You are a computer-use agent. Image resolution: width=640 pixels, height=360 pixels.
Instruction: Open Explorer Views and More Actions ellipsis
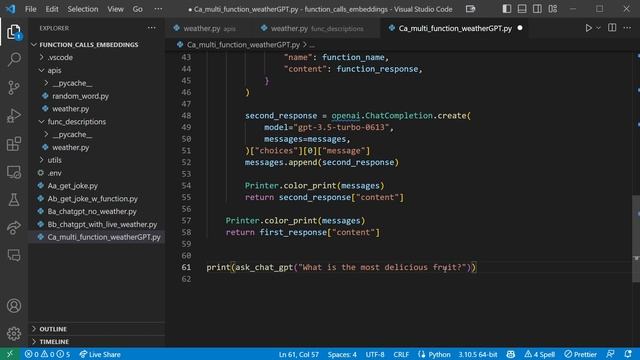tap(151, 28)
